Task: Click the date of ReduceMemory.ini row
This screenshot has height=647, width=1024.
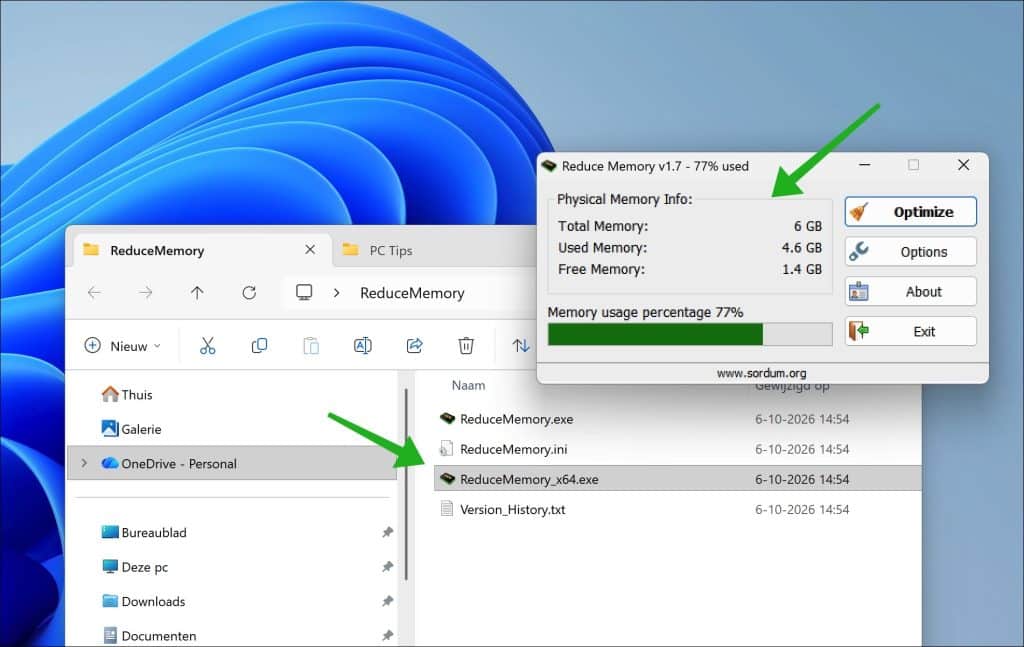Action: coord(802,449)
